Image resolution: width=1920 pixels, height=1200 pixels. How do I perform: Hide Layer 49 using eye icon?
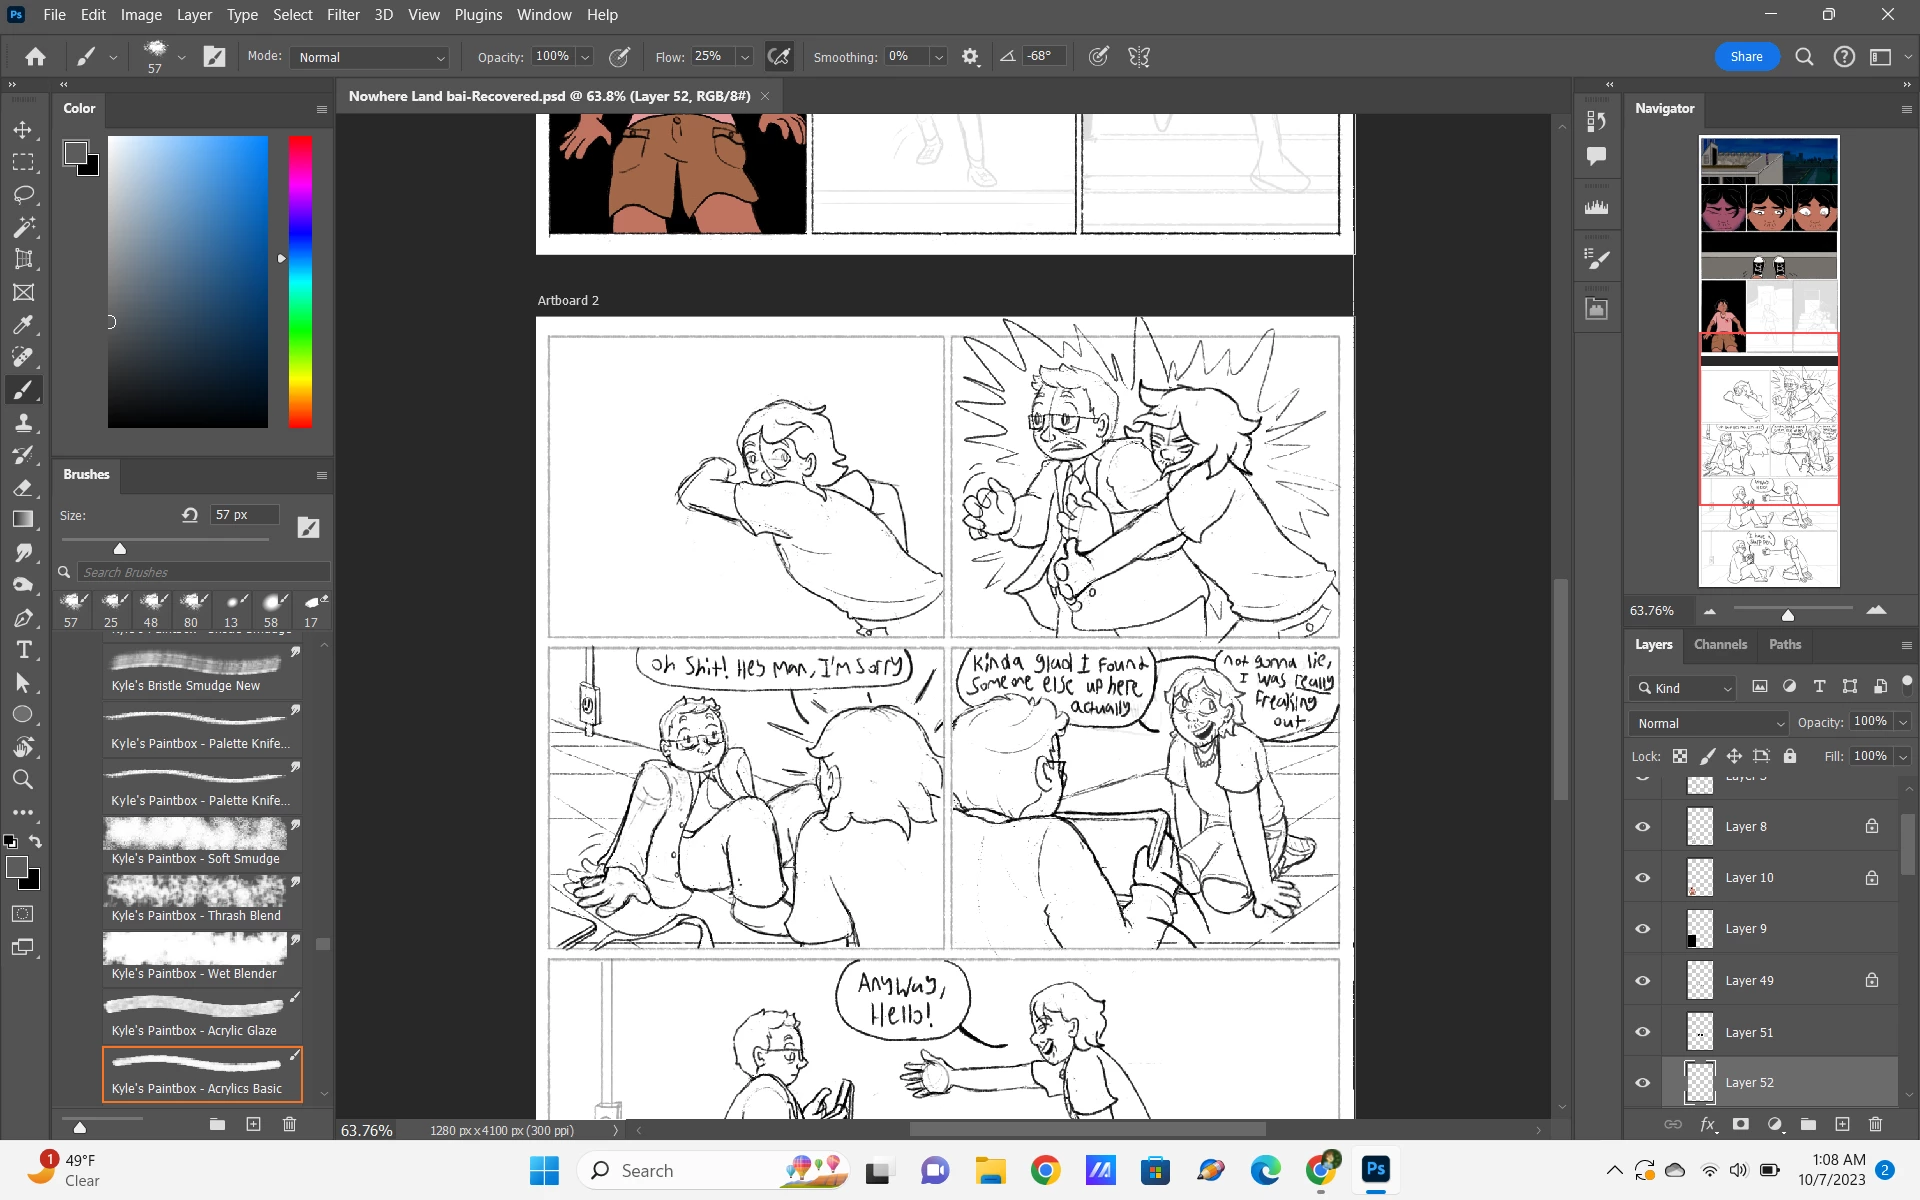coord(1642,981)
